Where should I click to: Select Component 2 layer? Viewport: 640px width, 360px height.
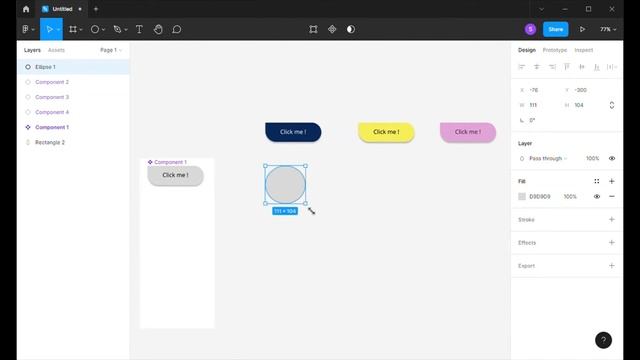73,82
